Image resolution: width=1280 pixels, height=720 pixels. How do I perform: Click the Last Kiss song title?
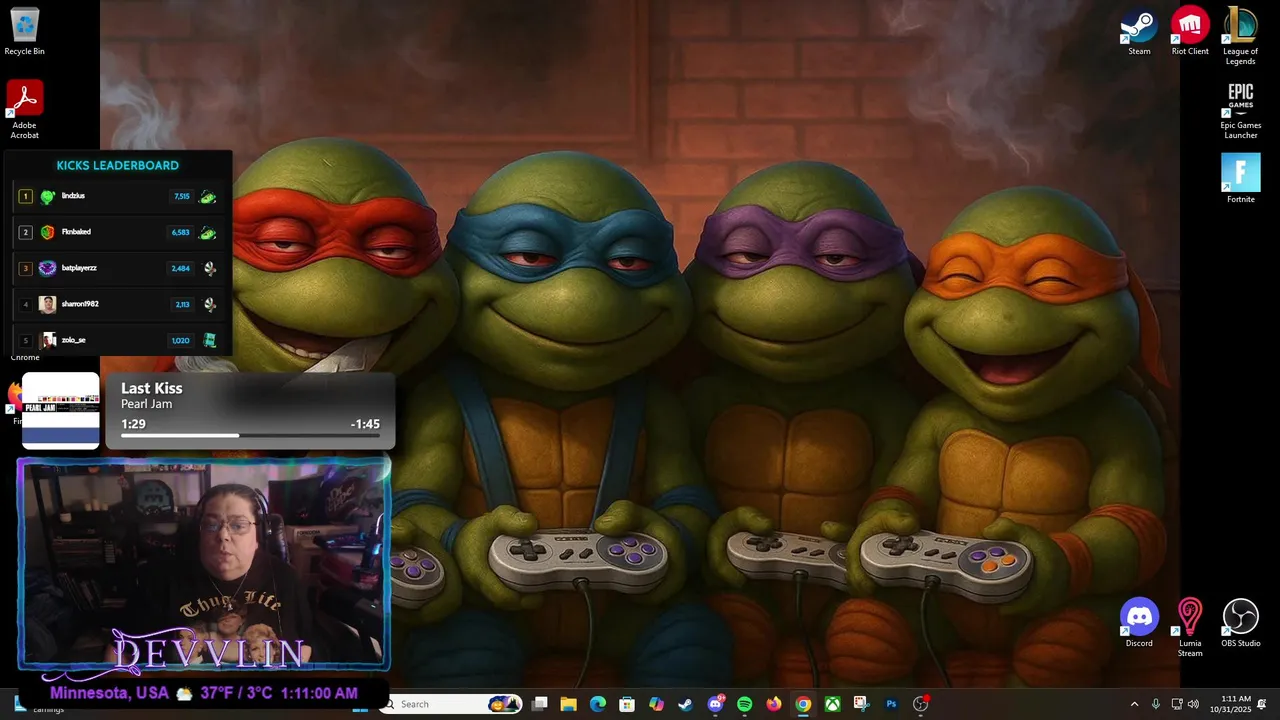pyautogui.click(x=152, y=388)
